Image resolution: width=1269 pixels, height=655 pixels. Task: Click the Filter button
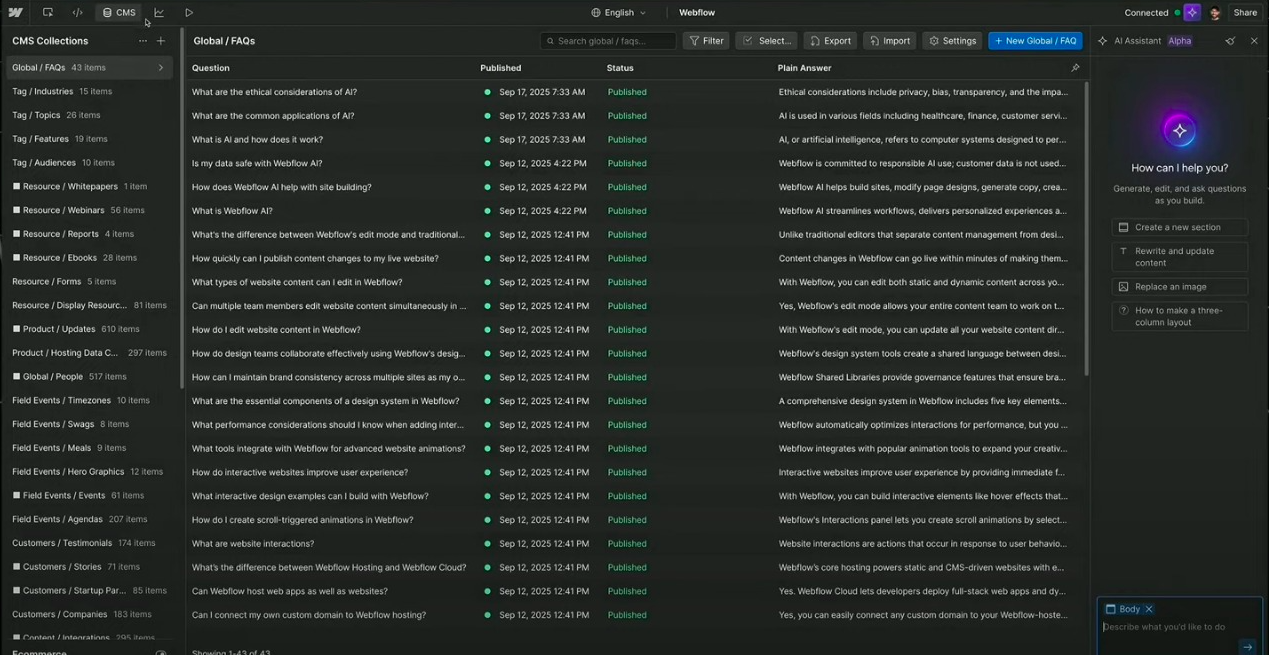click(706, 41)
